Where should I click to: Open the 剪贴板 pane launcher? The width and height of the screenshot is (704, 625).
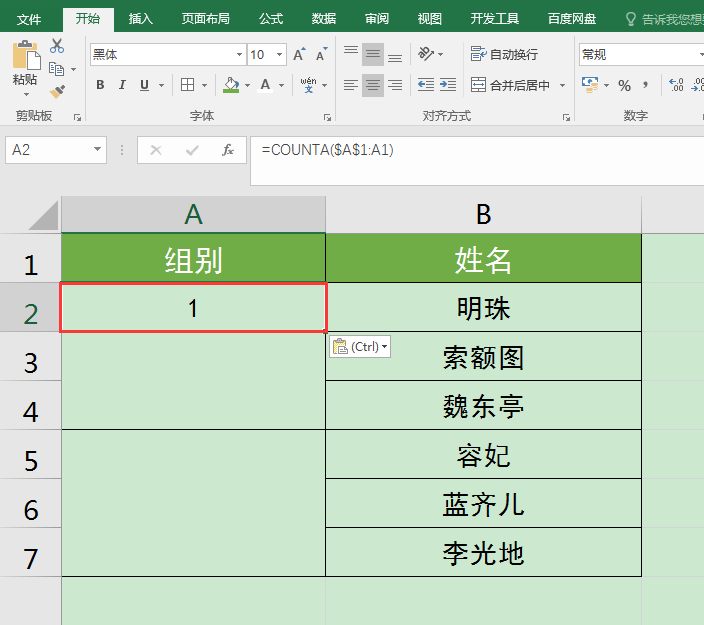[77, 118]
